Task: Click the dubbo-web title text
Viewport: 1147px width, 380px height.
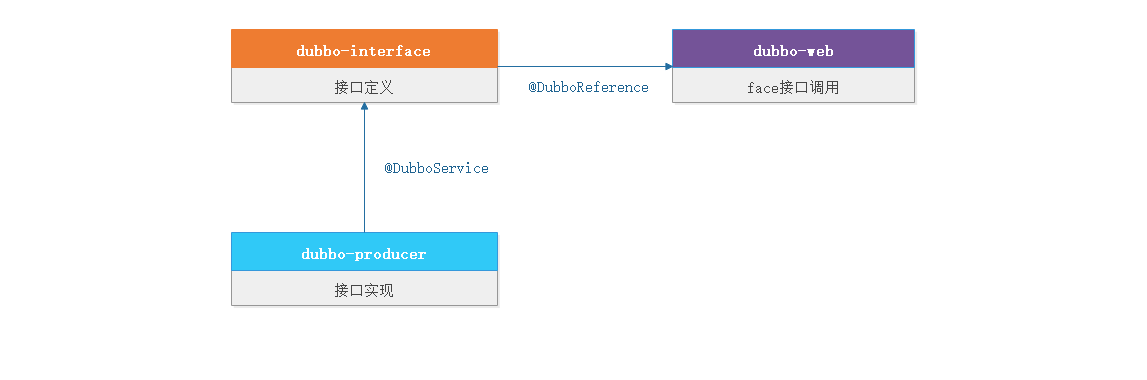Action: (x=794, y=51)
